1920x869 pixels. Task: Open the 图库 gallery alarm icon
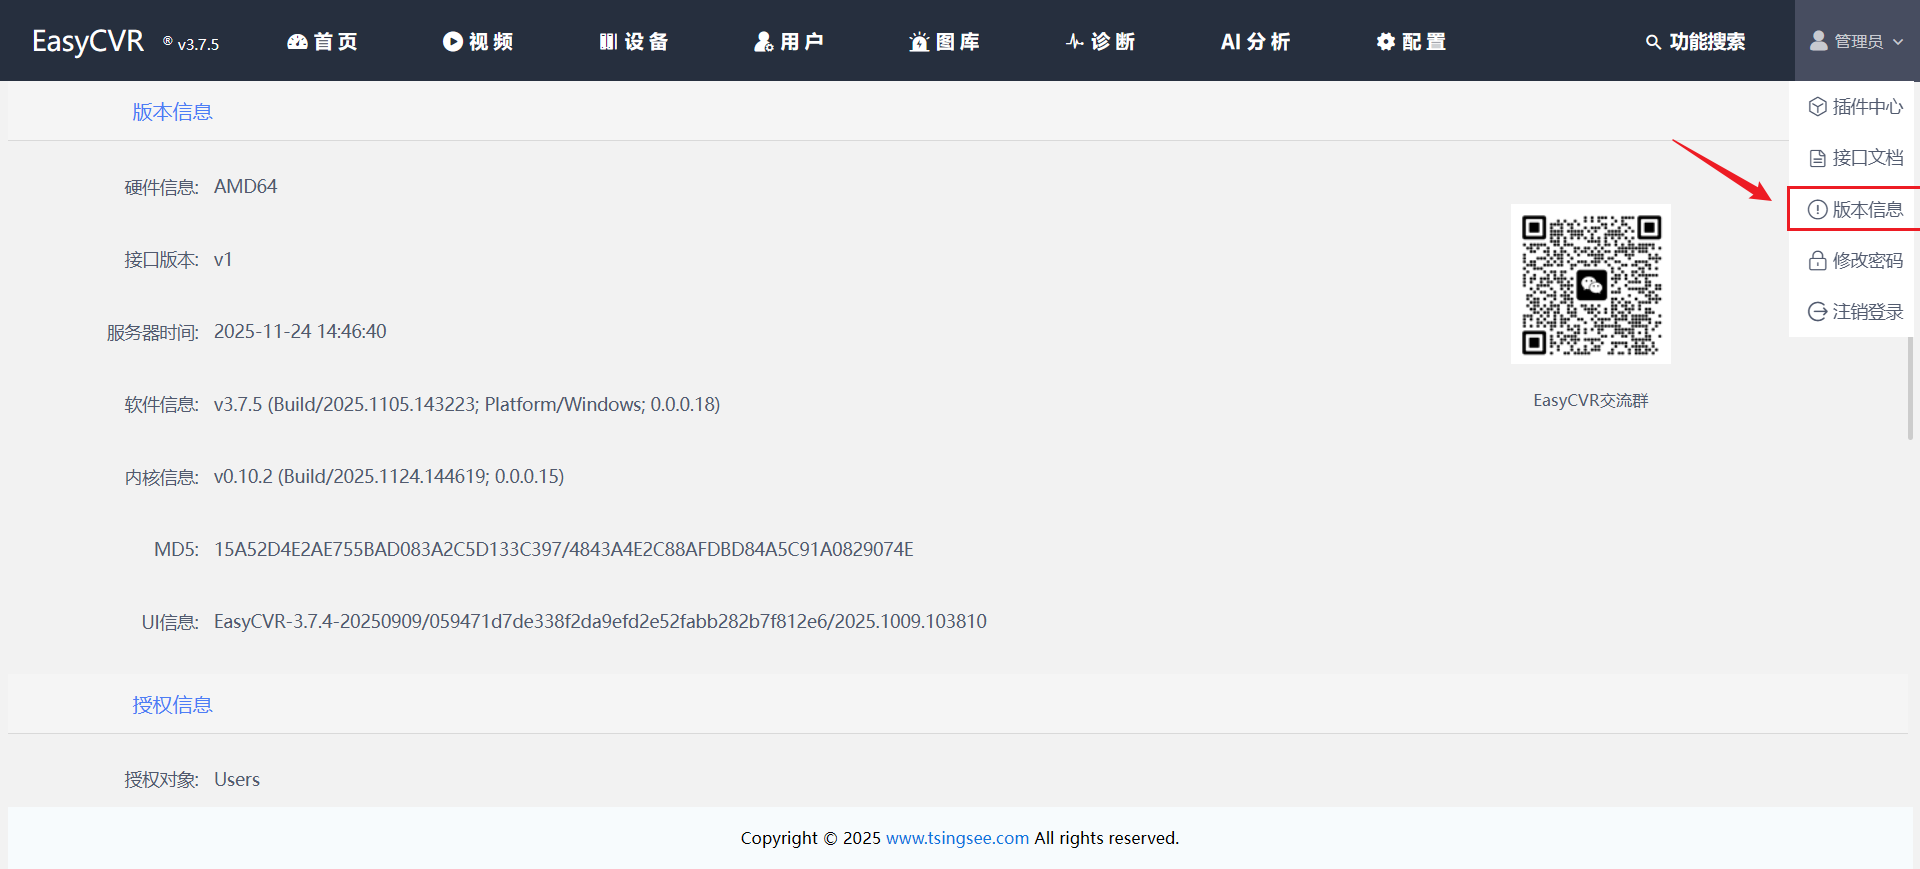pos(919,42)
